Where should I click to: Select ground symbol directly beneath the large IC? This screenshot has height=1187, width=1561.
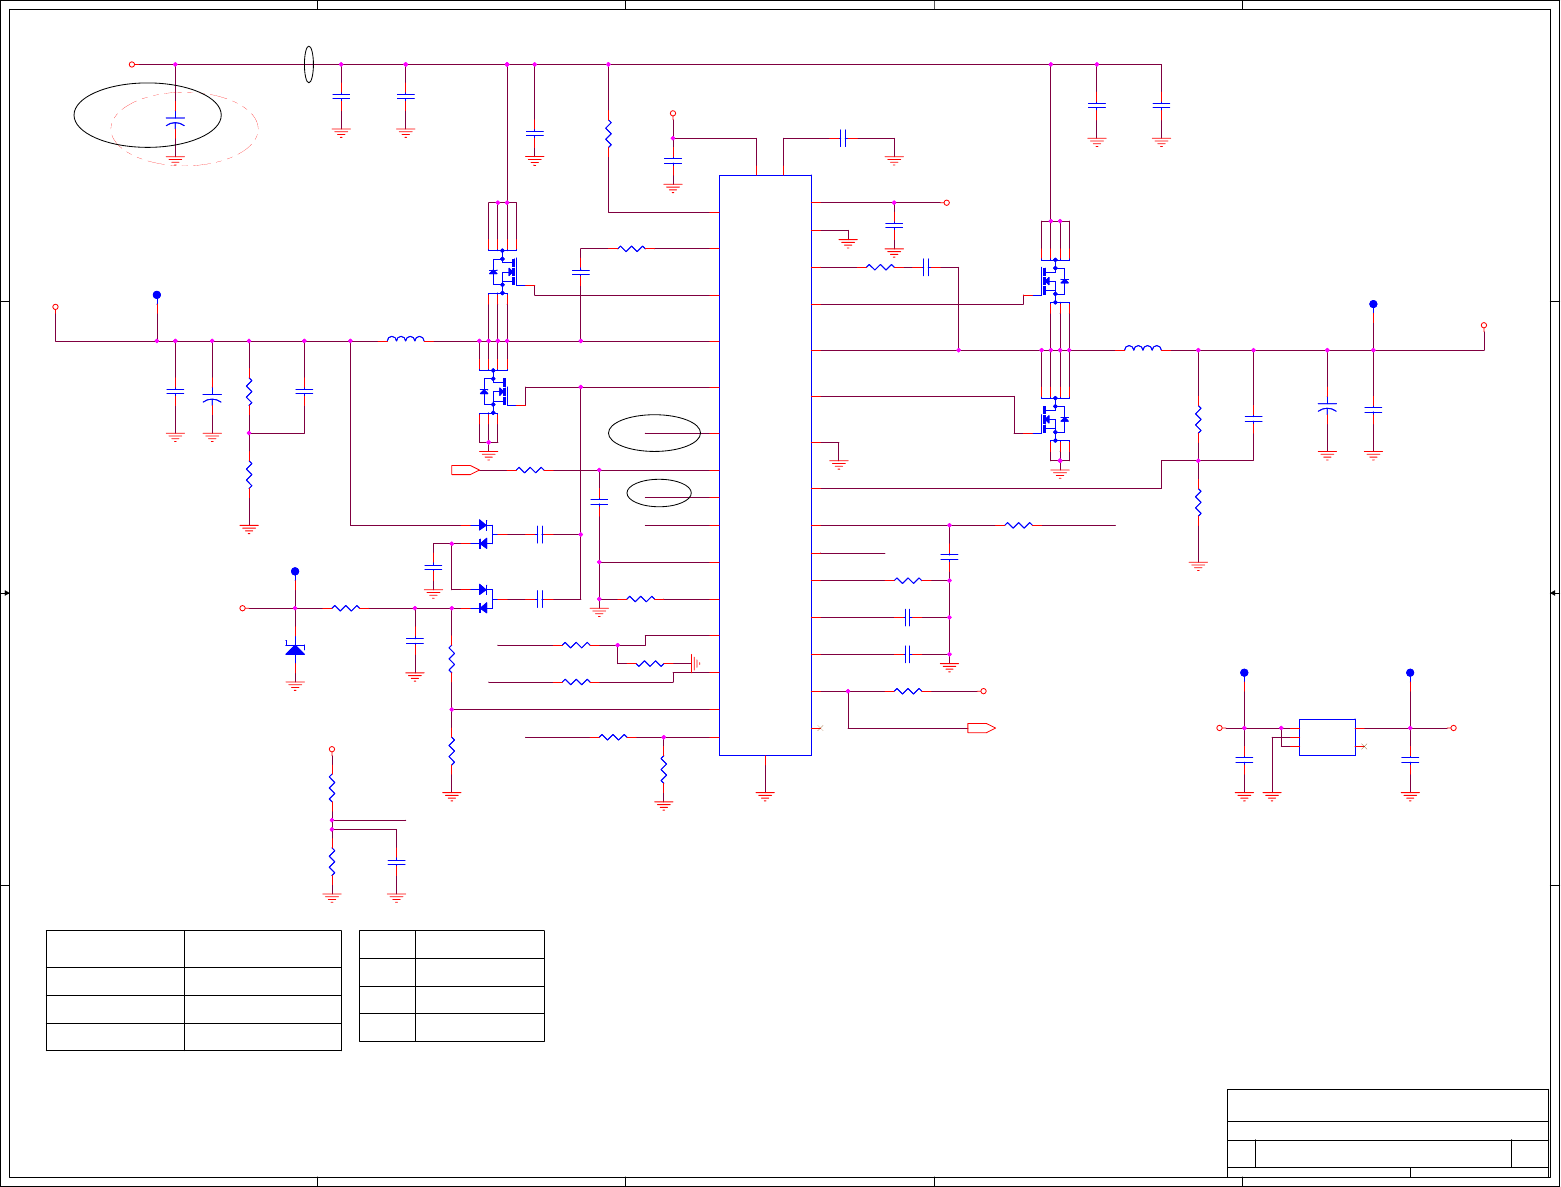[x=765, y=796]
